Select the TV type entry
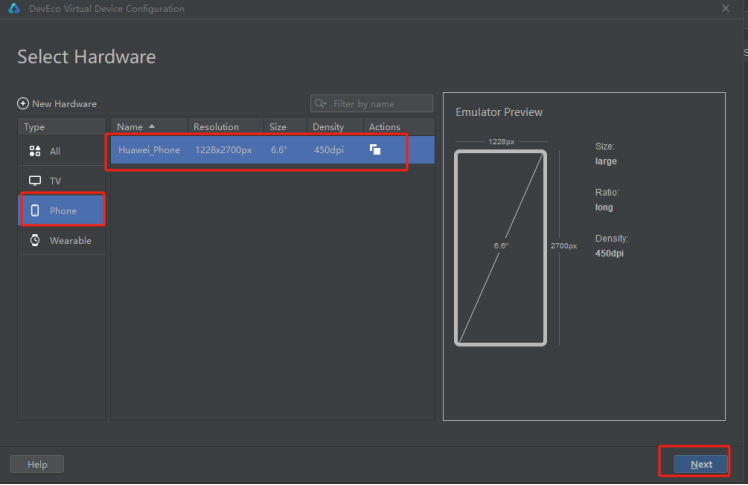Image resolution: width=748 pixels, height=485 pixels. point(62,181)
